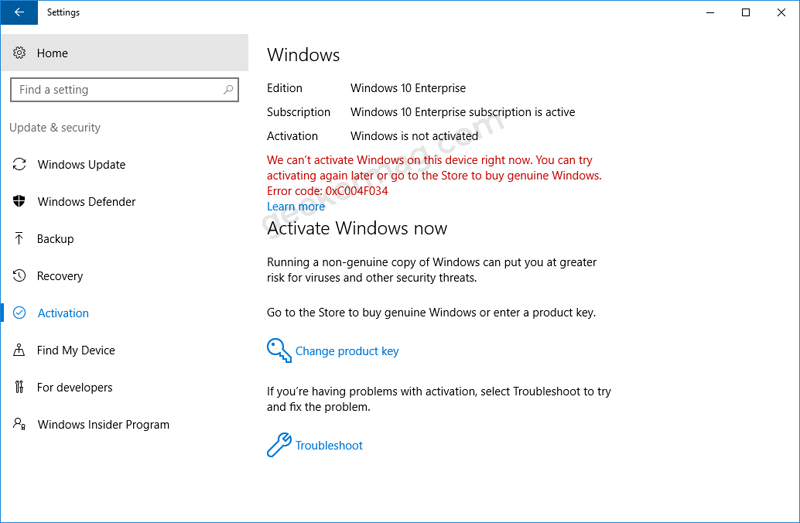800x523 pixels.
Task: Click the Windows Insider Program person icon
Action: pos(19,424)
